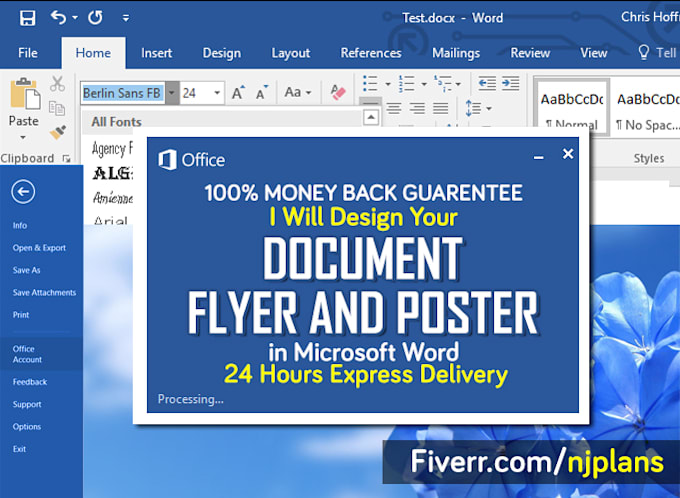Screen dimensions: 680x498
Task: Select the Normal style thumbnail
Action: 572,107
